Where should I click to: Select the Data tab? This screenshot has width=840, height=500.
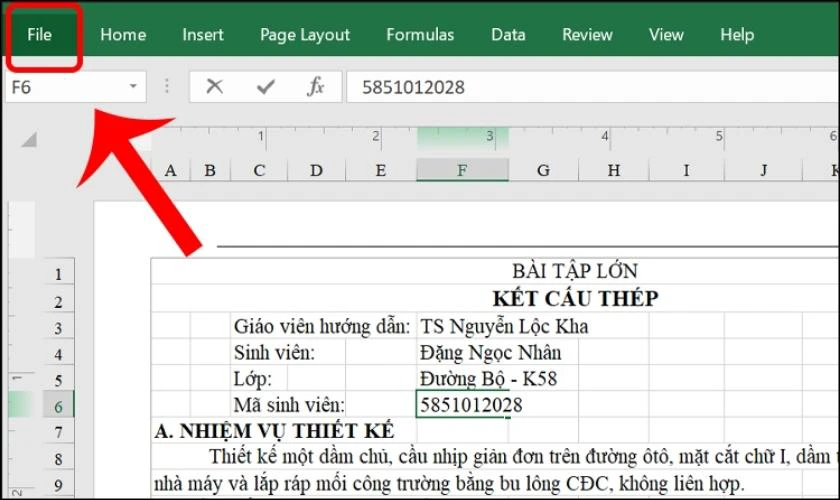coord(508,35)
